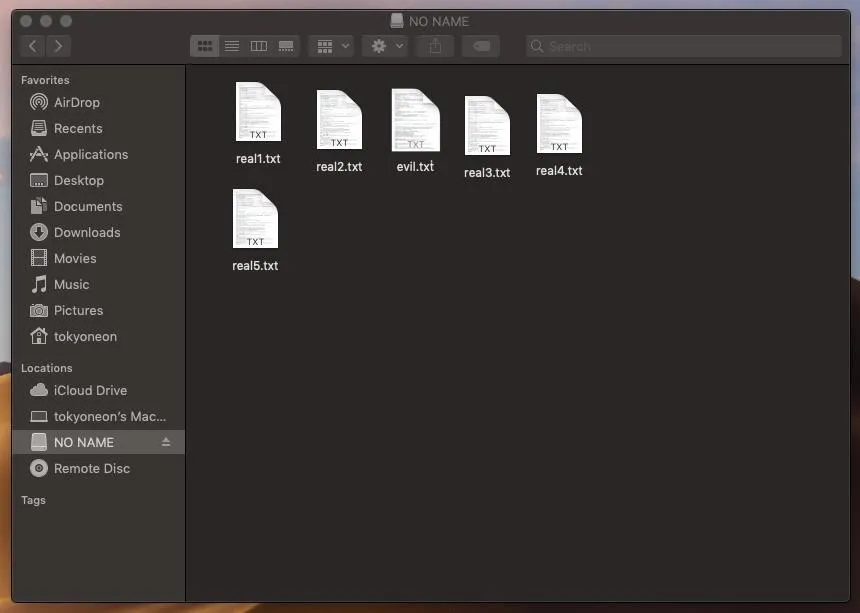
Task: Select the real3.txt file icon
Action: click(487, 126)
